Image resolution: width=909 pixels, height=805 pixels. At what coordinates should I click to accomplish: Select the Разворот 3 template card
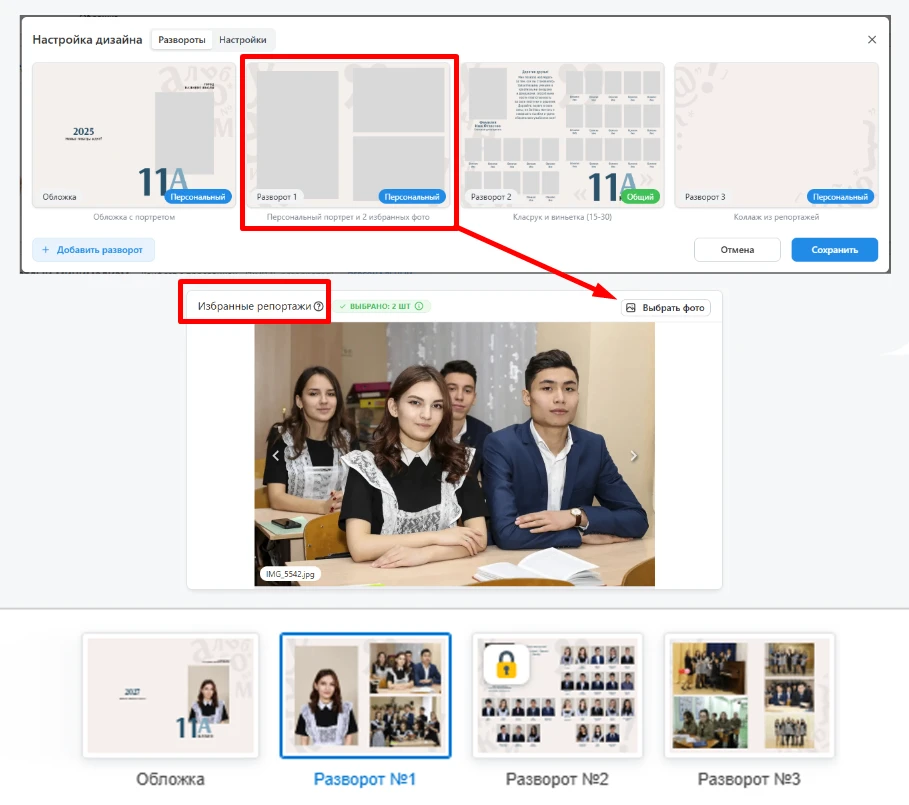point(776,135)
